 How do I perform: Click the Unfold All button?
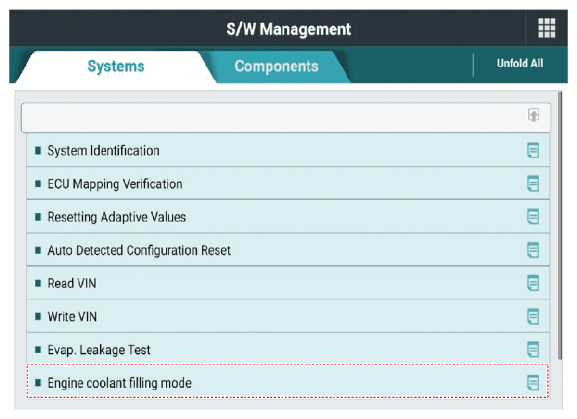520,63
